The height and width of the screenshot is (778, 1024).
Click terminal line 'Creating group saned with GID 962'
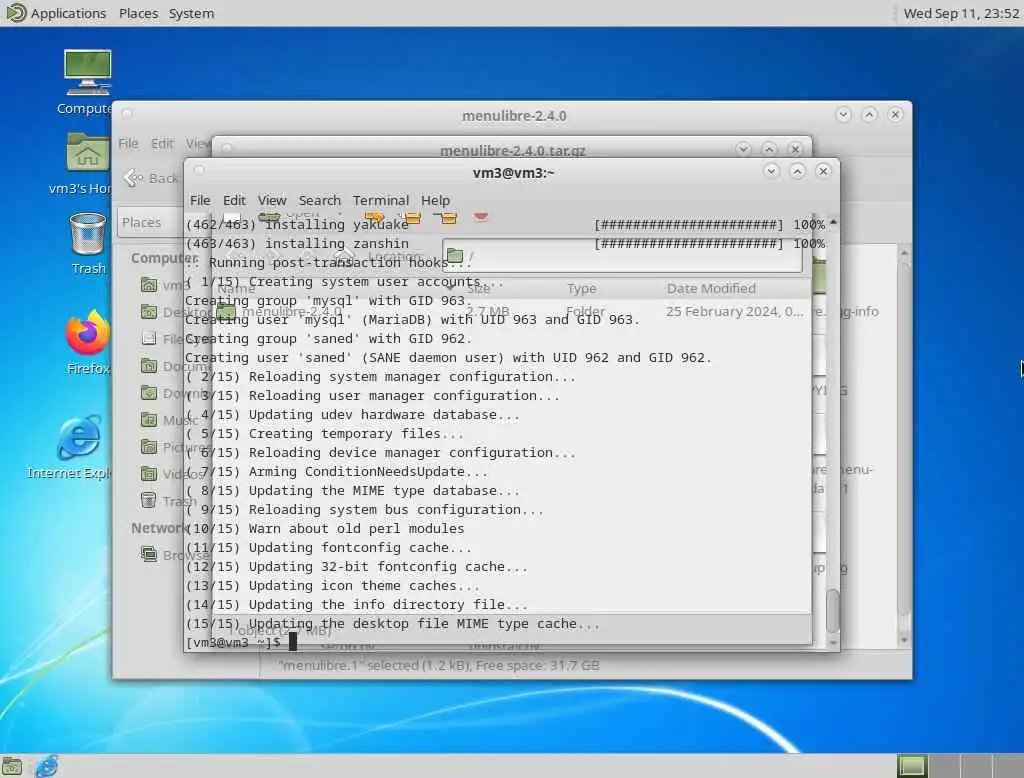[328, 338]
